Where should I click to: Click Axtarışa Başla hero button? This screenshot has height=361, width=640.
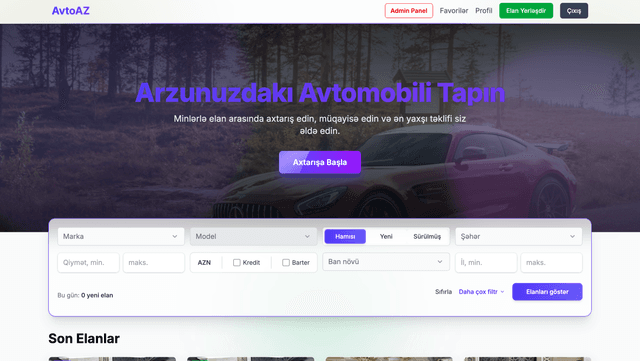pyautogui.click(x=320, y=162)
